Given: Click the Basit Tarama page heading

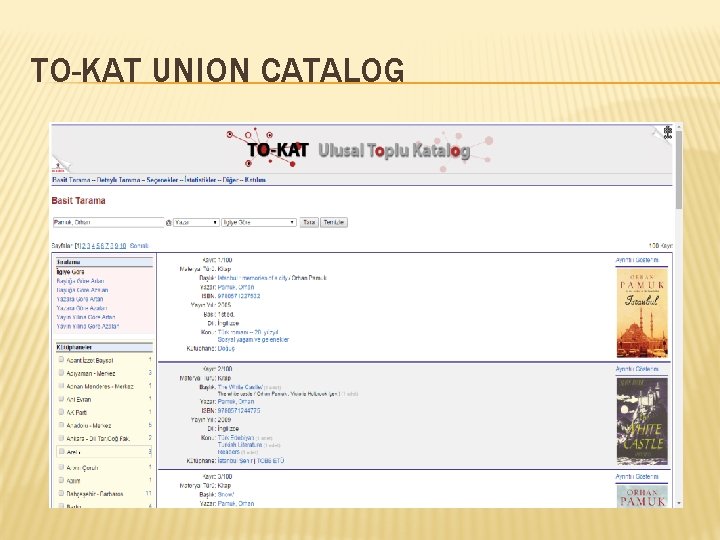Looking at the screenshot, I should pos(79,201).
